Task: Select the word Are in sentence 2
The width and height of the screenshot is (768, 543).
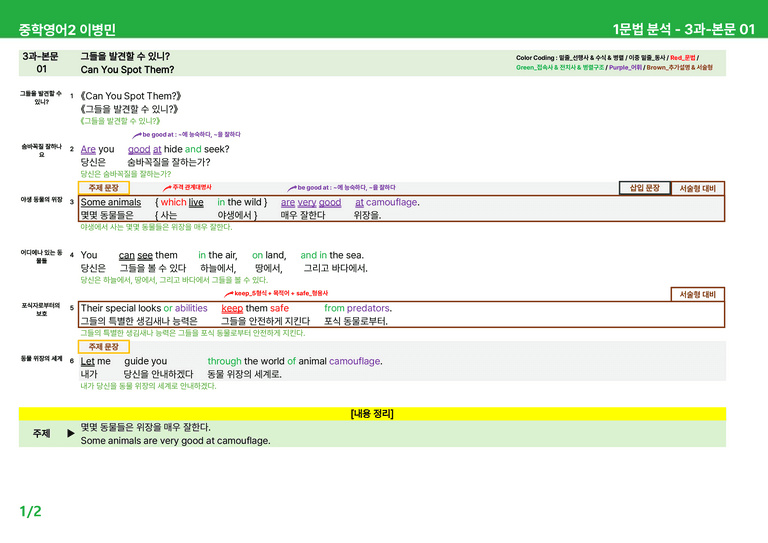Action: [88, 149]
